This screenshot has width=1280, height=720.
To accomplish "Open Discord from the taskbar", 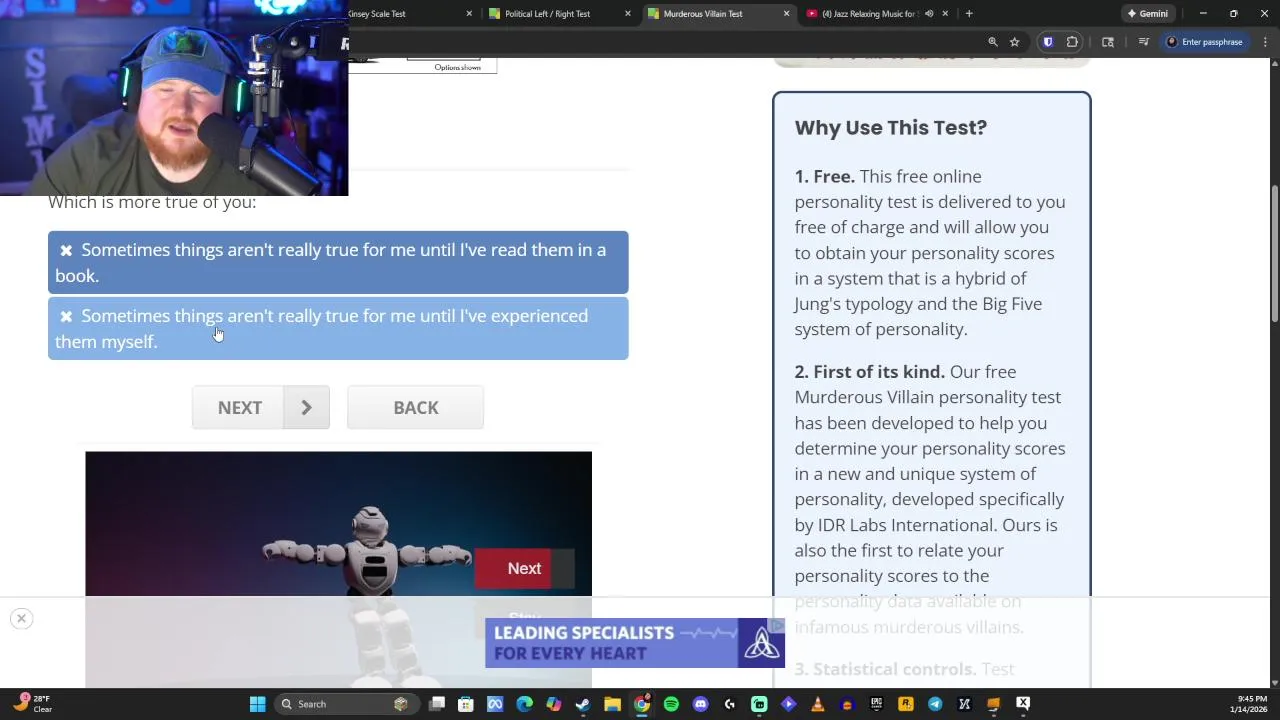I will point(700,704).
